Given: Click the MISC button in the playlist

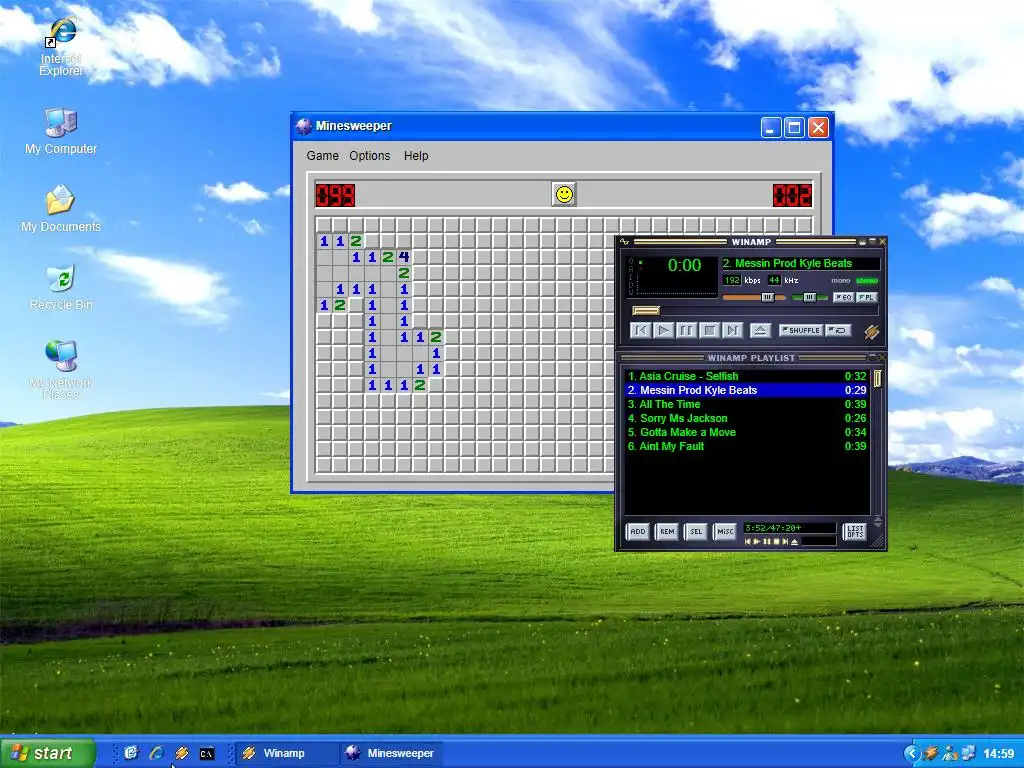Looking at the screenshot, I should 725,532.
